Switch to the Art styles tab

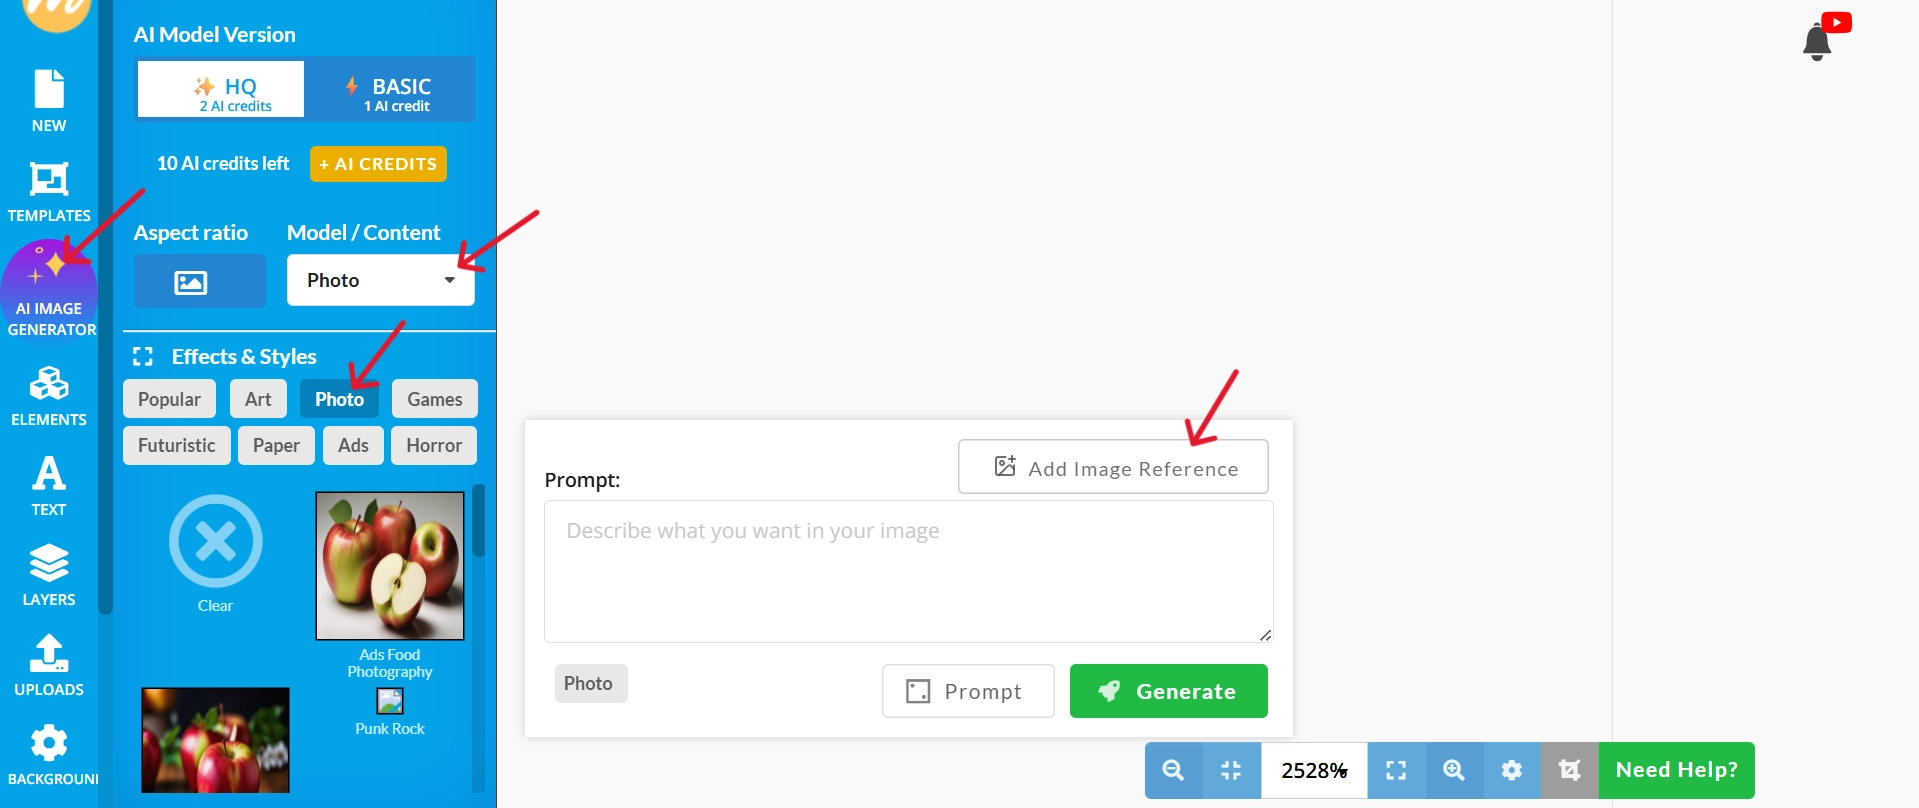click(257, 398)
